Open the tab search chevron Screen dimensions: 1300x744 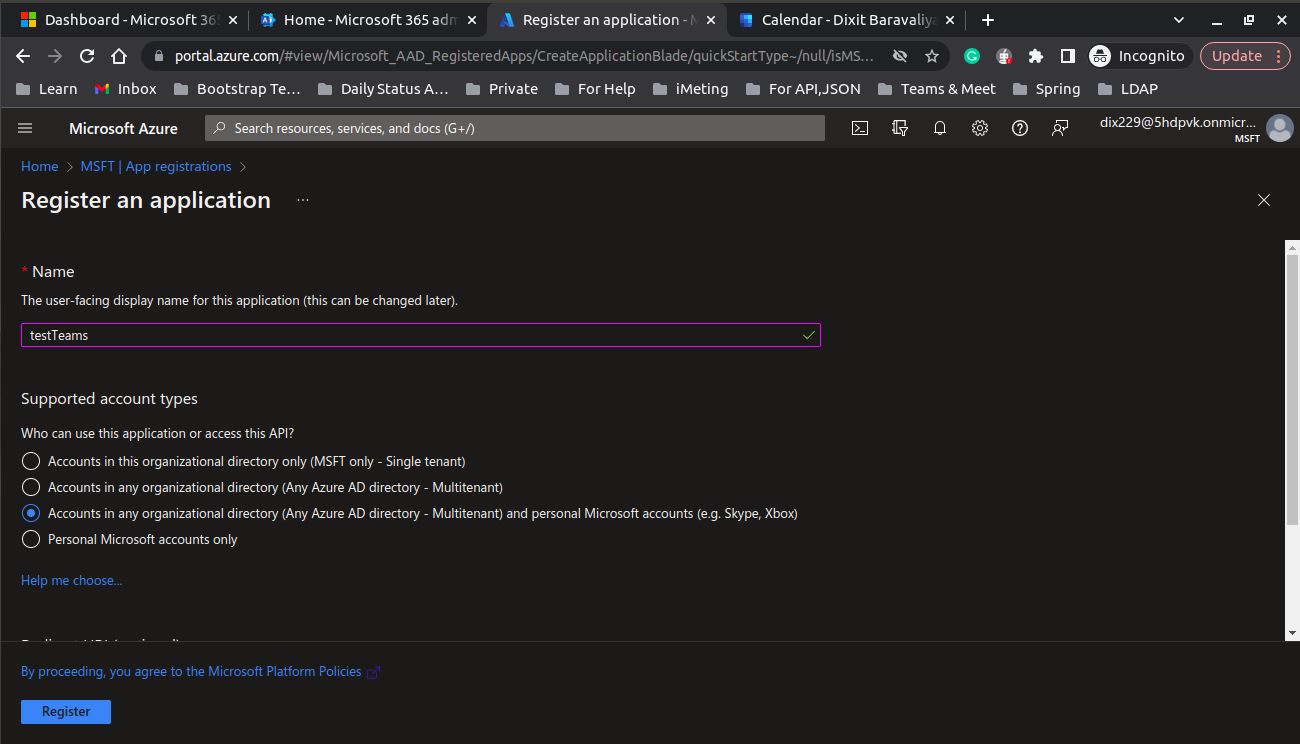1179,20
